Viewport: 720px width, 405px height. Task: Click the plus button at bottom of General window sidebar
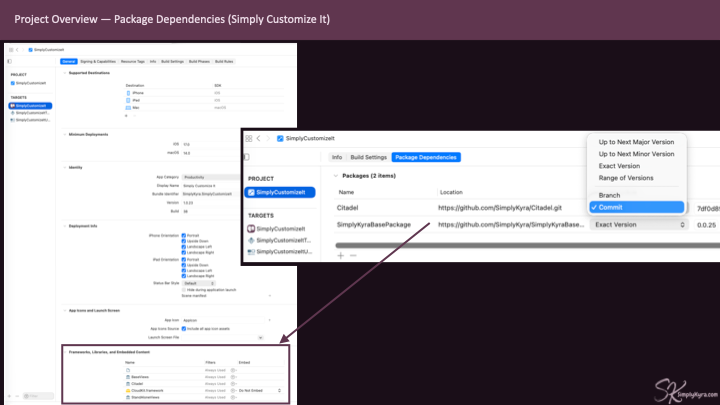point(9,396)
